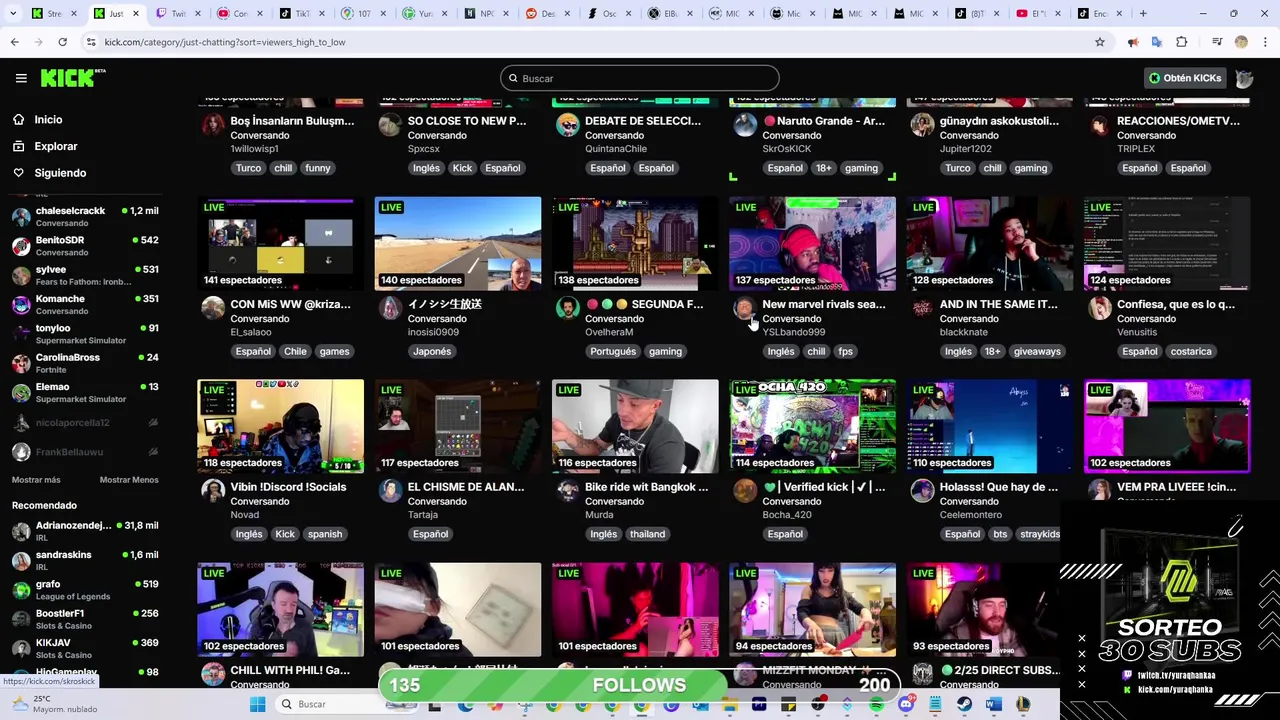1280x720 pixels.
Task: Click OvelheraM channel avatar
Action: [x=567, y=308]
